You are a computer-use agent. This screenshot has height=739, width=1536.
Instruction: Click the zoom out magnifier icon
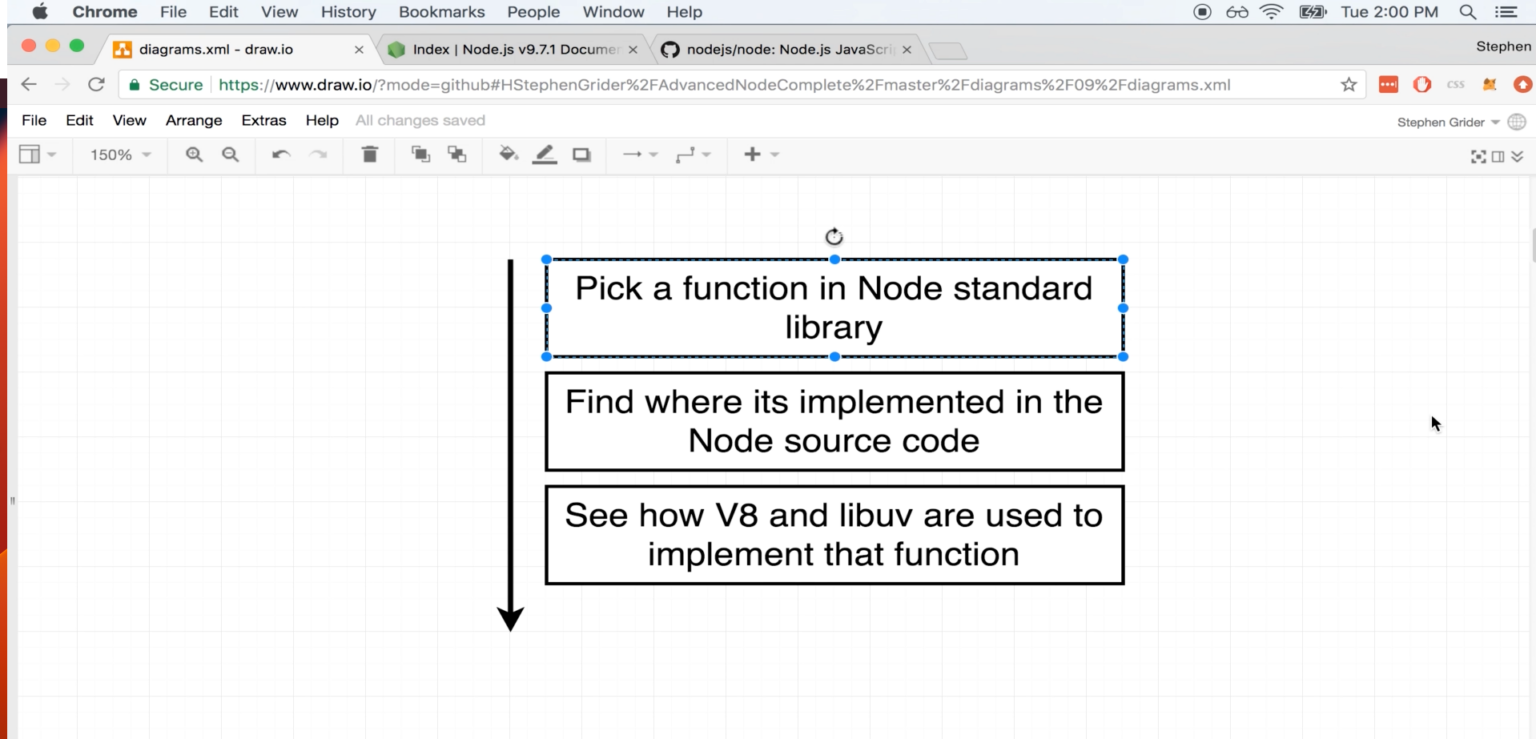tap(230, 155)
